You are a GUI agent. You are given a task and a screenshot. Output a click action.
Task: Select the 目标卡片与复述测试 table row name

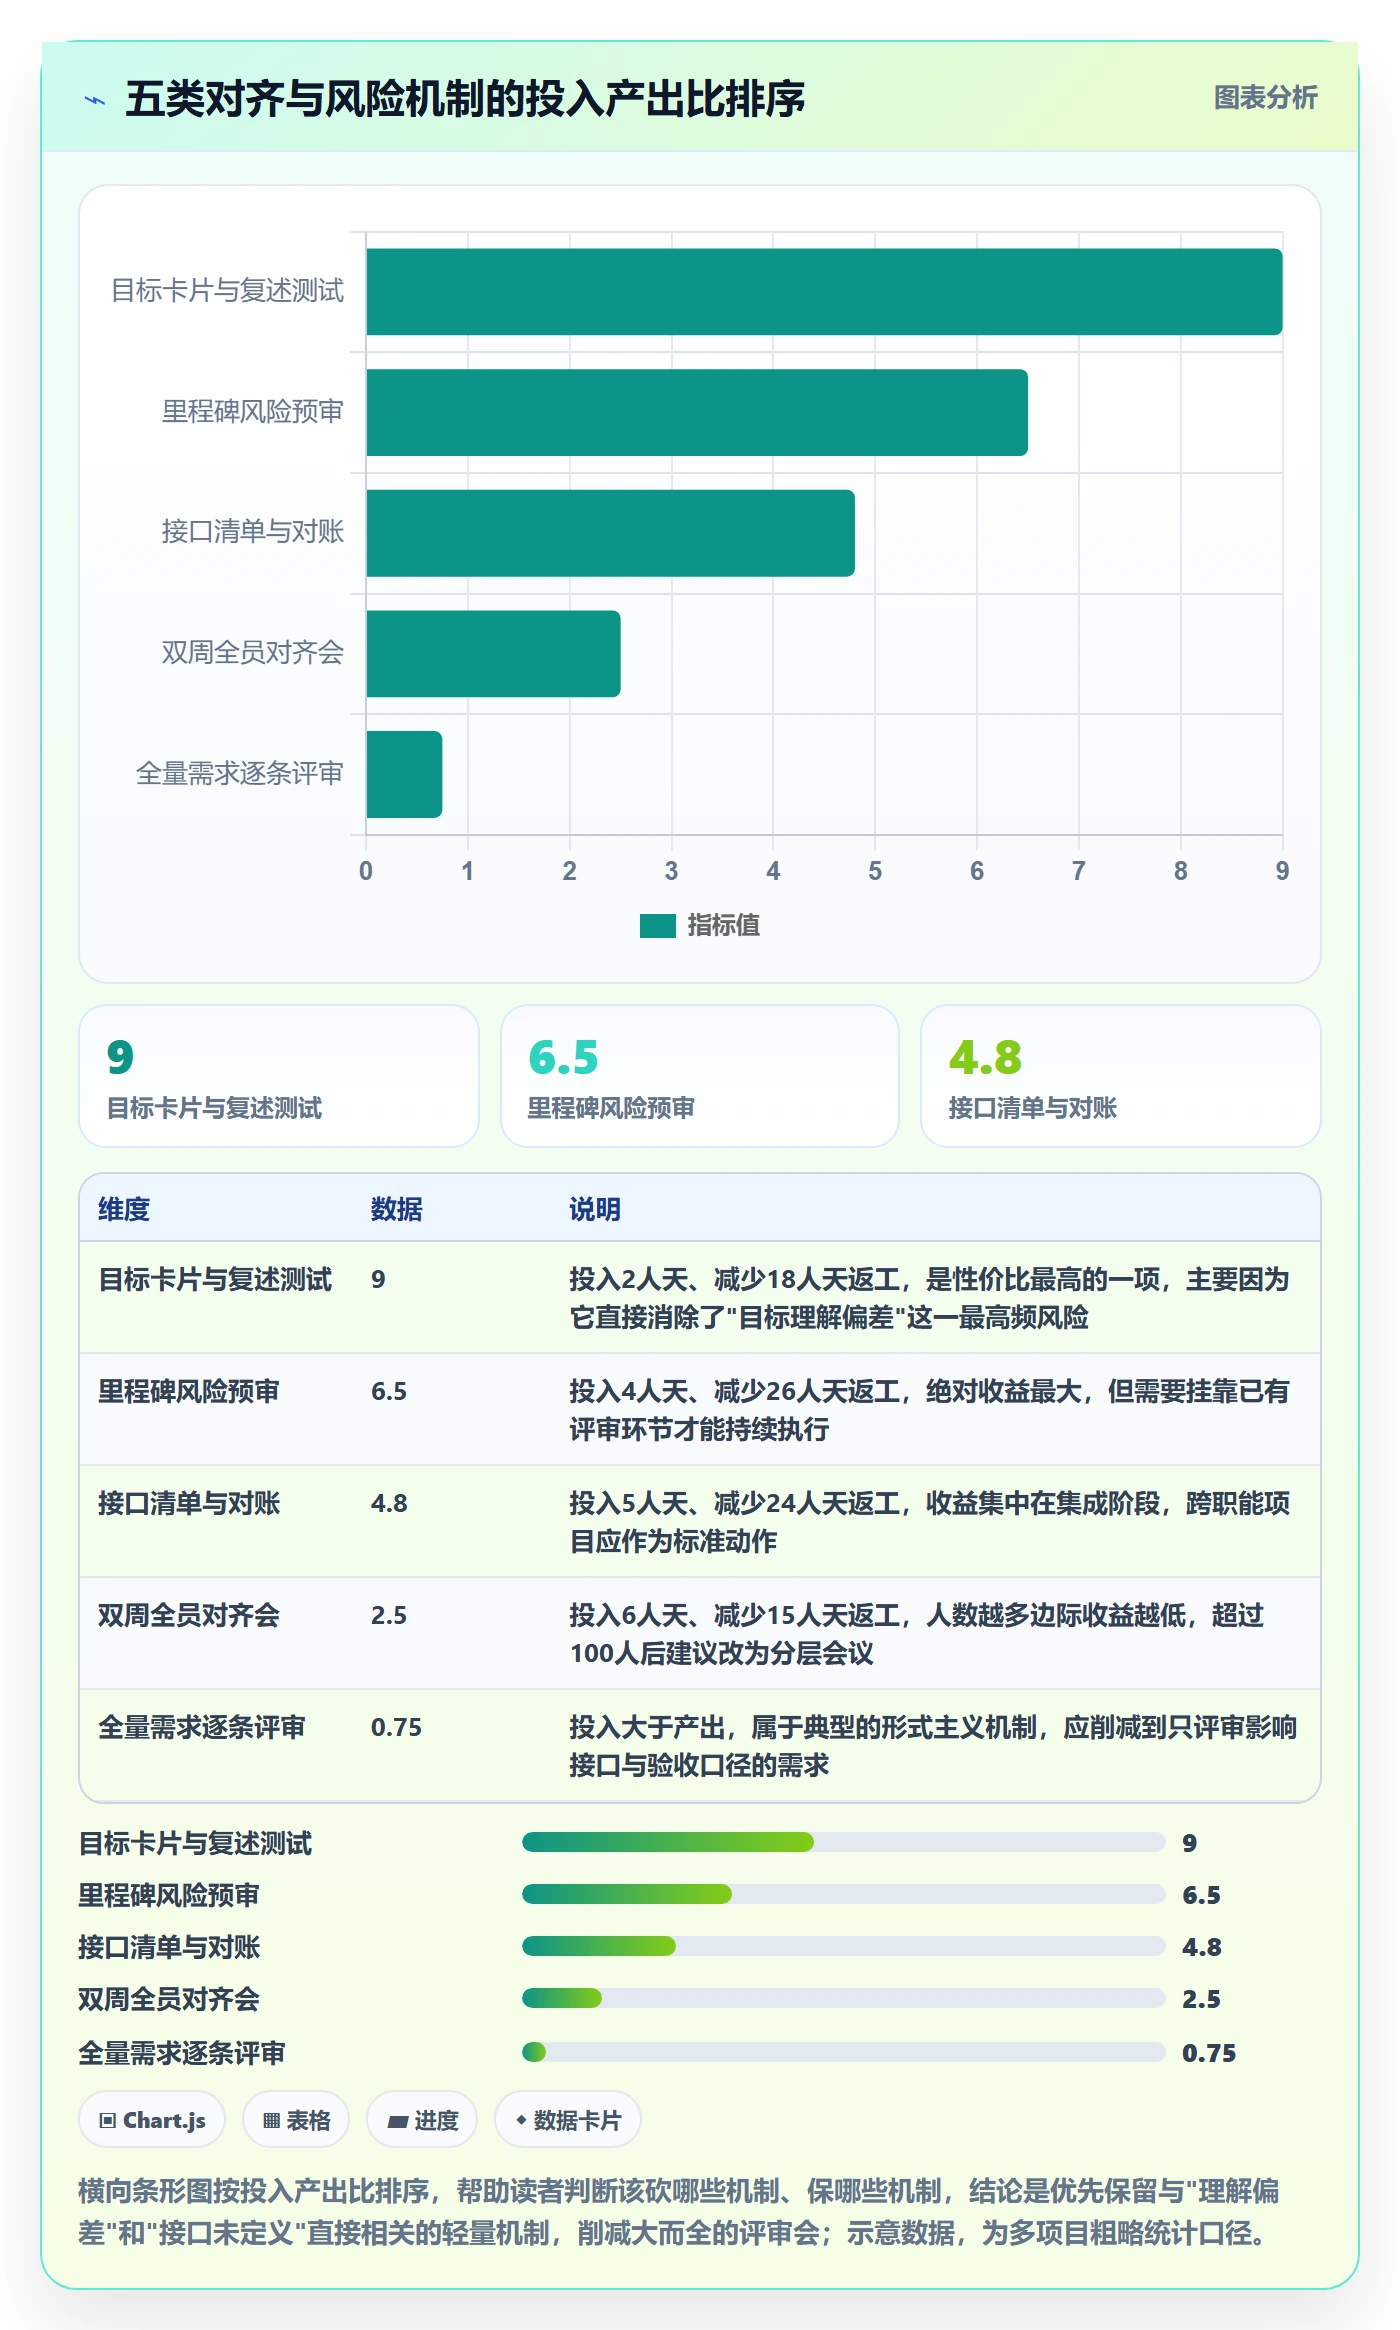pyautogui.click(x=215, y=1279)
